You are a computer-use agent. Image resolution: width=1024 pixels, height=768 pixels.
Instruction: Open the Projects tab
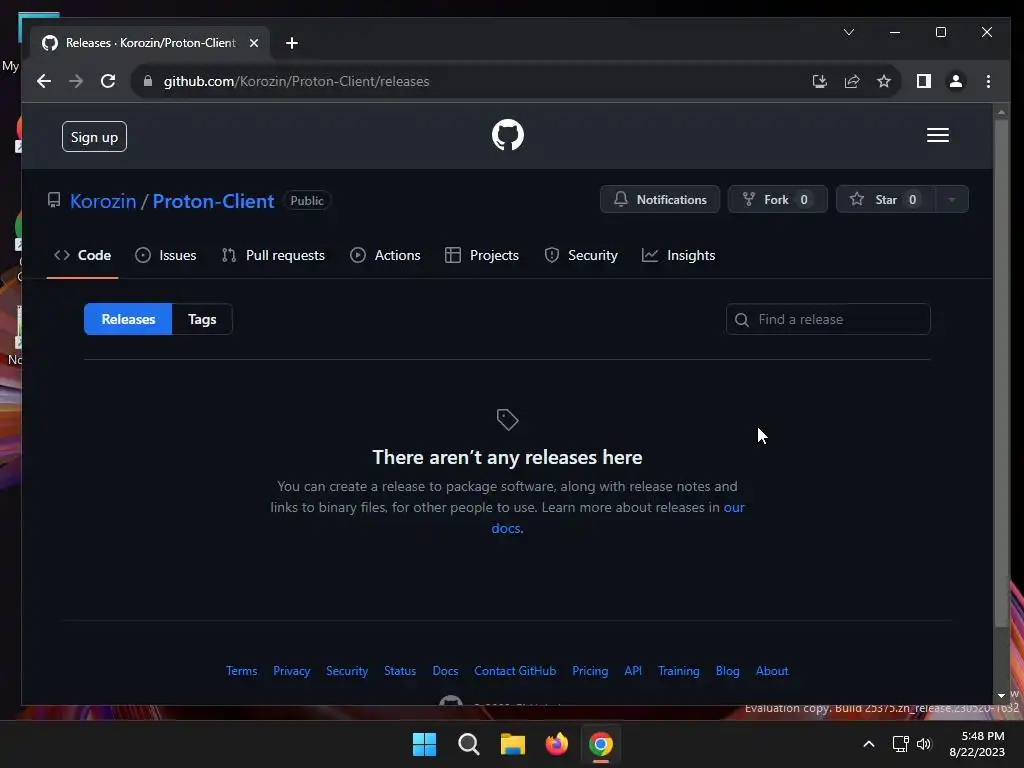[x=481, y=255]
